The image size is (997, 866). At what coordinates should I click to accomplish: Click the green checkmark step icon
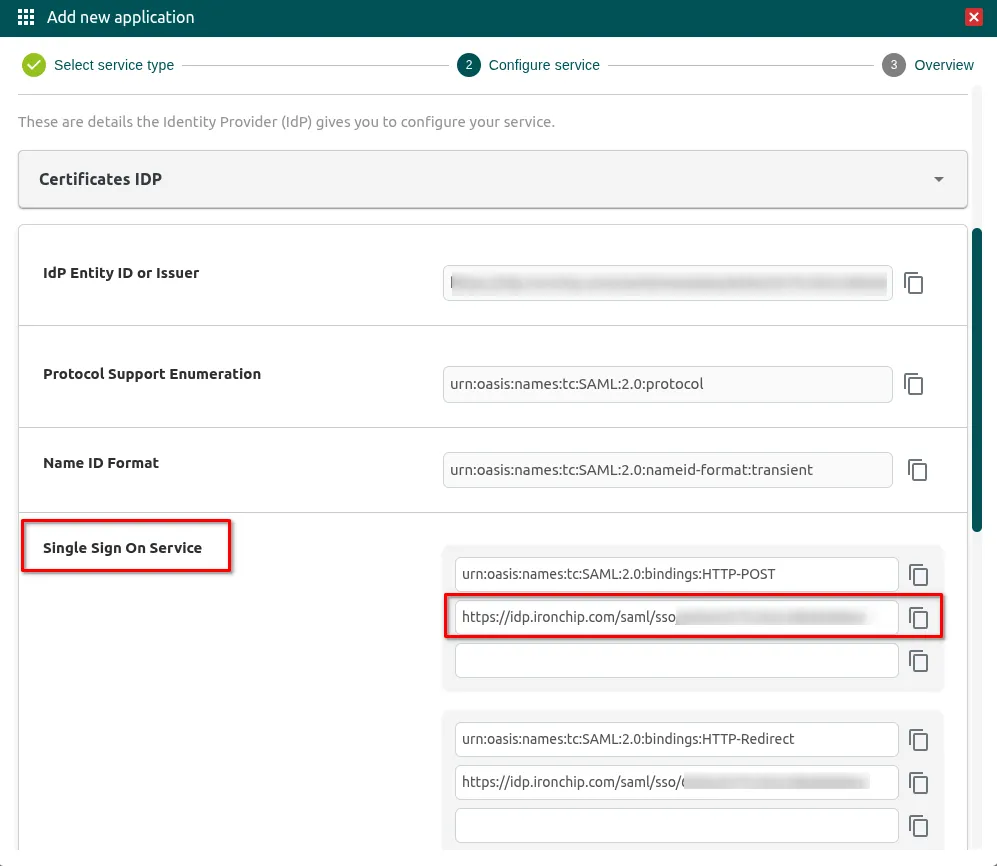click(x=34, y=65)
